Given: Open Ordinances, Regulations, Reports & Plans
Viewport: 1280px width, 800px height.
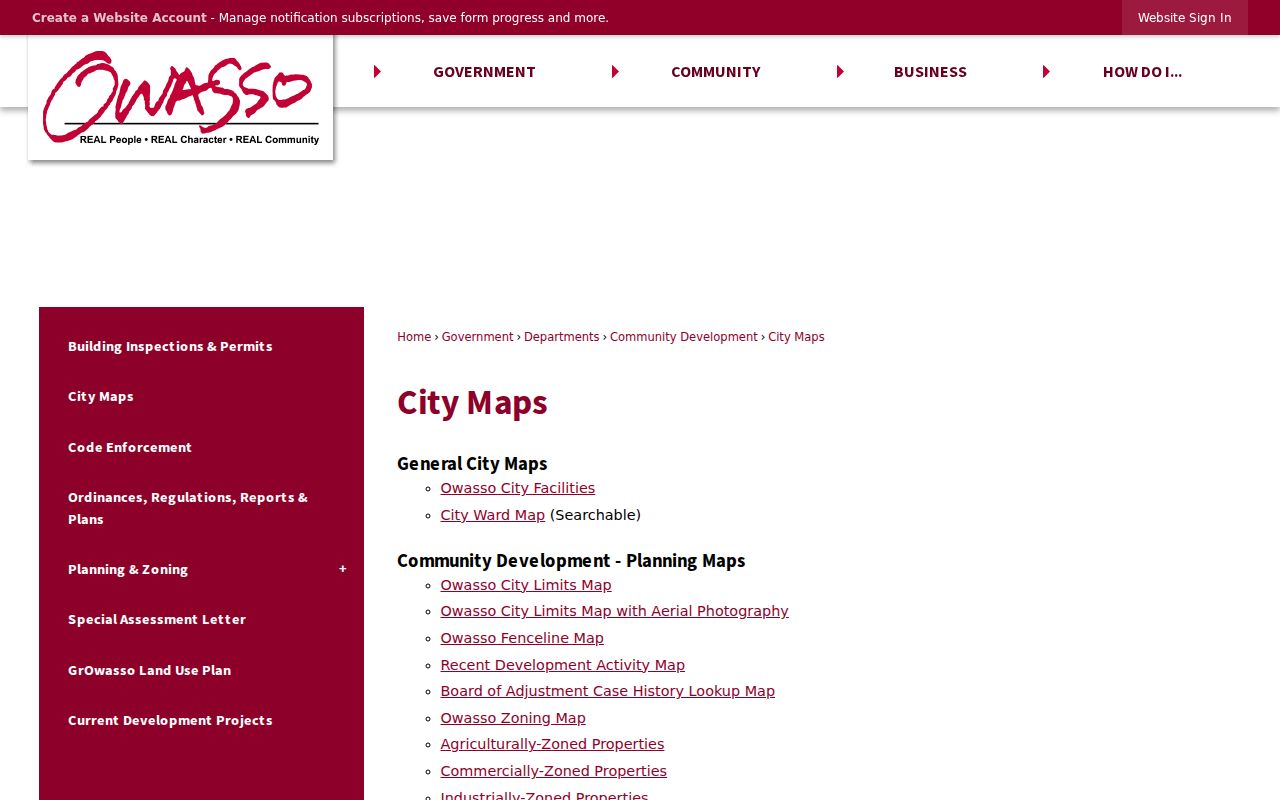Looking at the screenshot, I should coord(188,508).
